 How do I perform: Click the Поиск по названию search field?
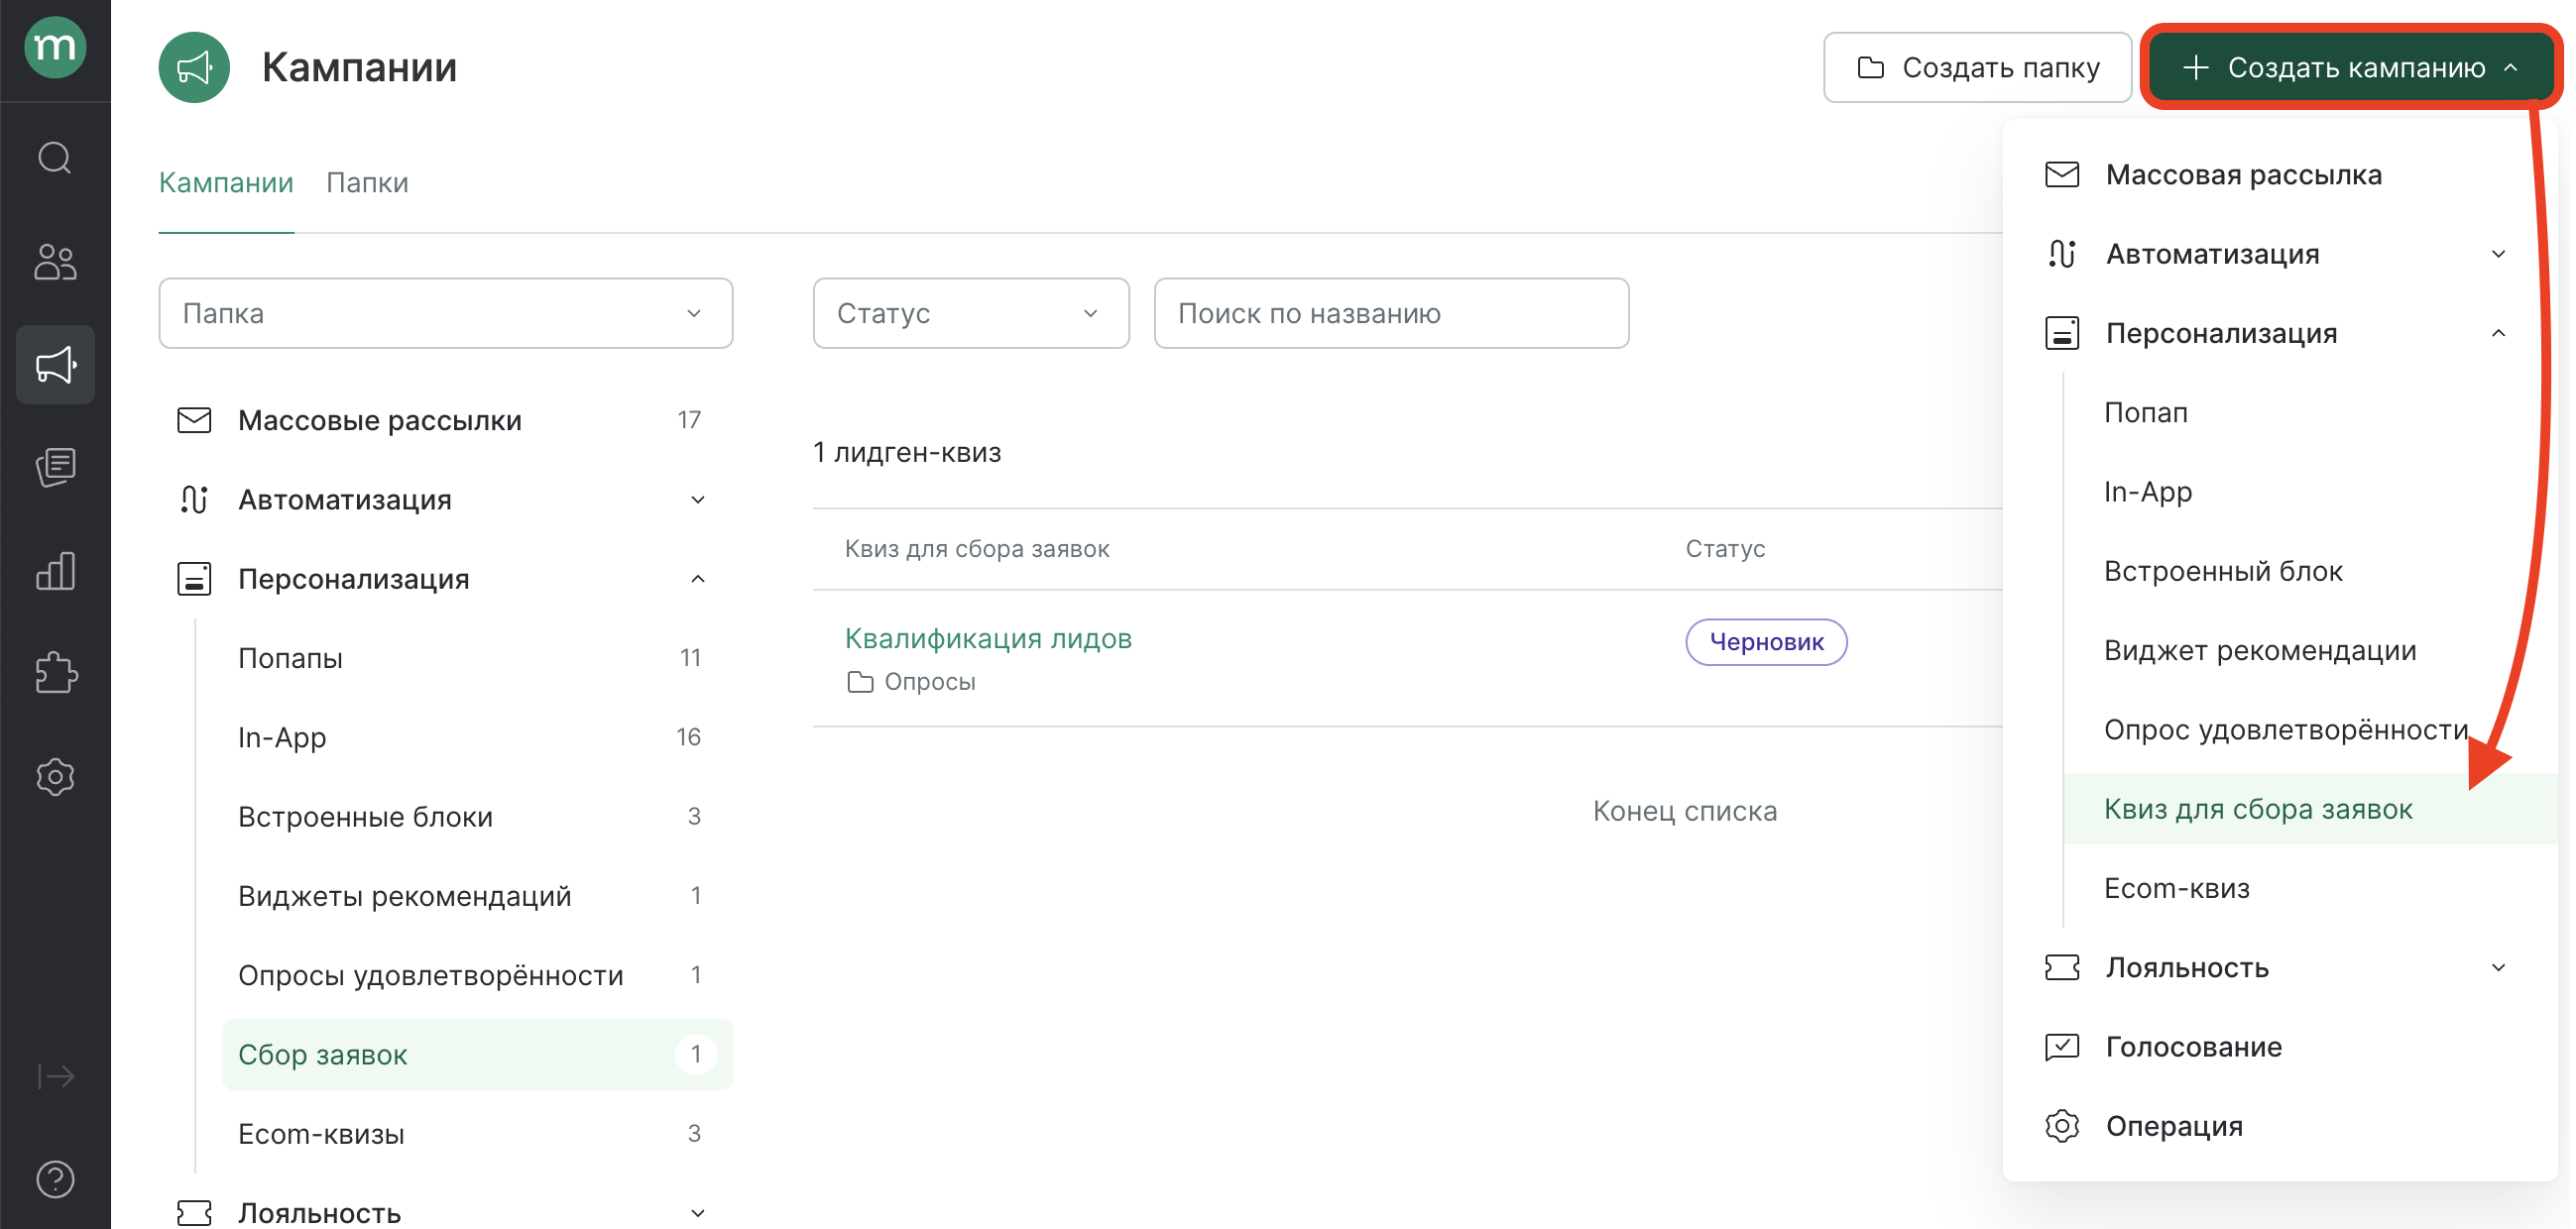(x=1391, y=313)
